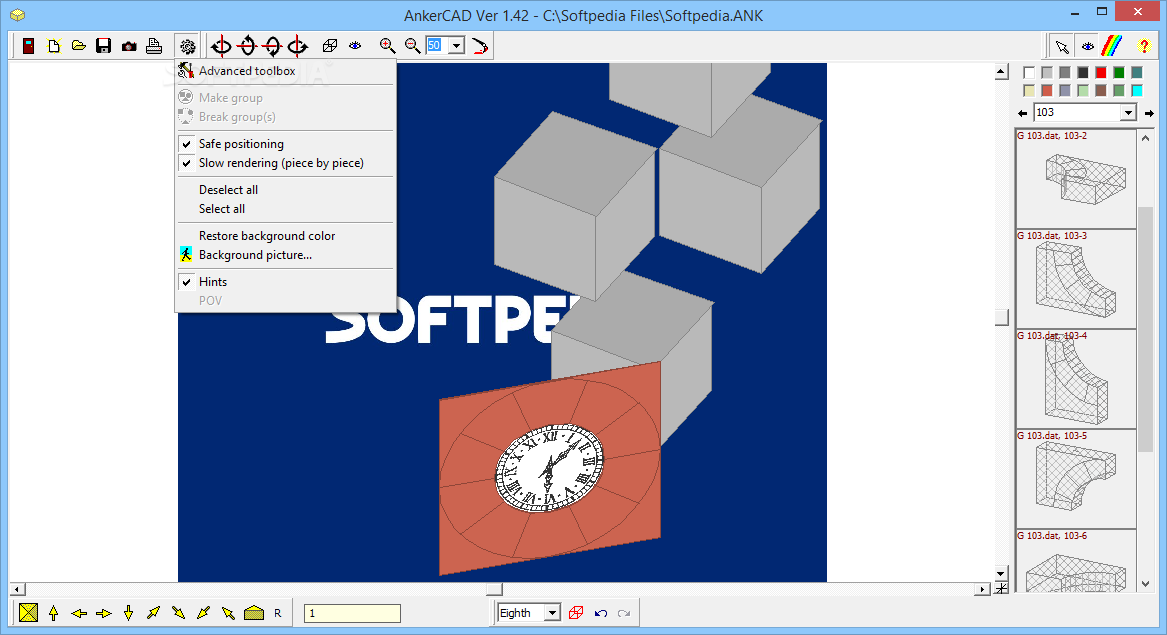This screenshot has width=1167, height=635.
Task: Open Background picture... dialog
Action: point(285,255)
